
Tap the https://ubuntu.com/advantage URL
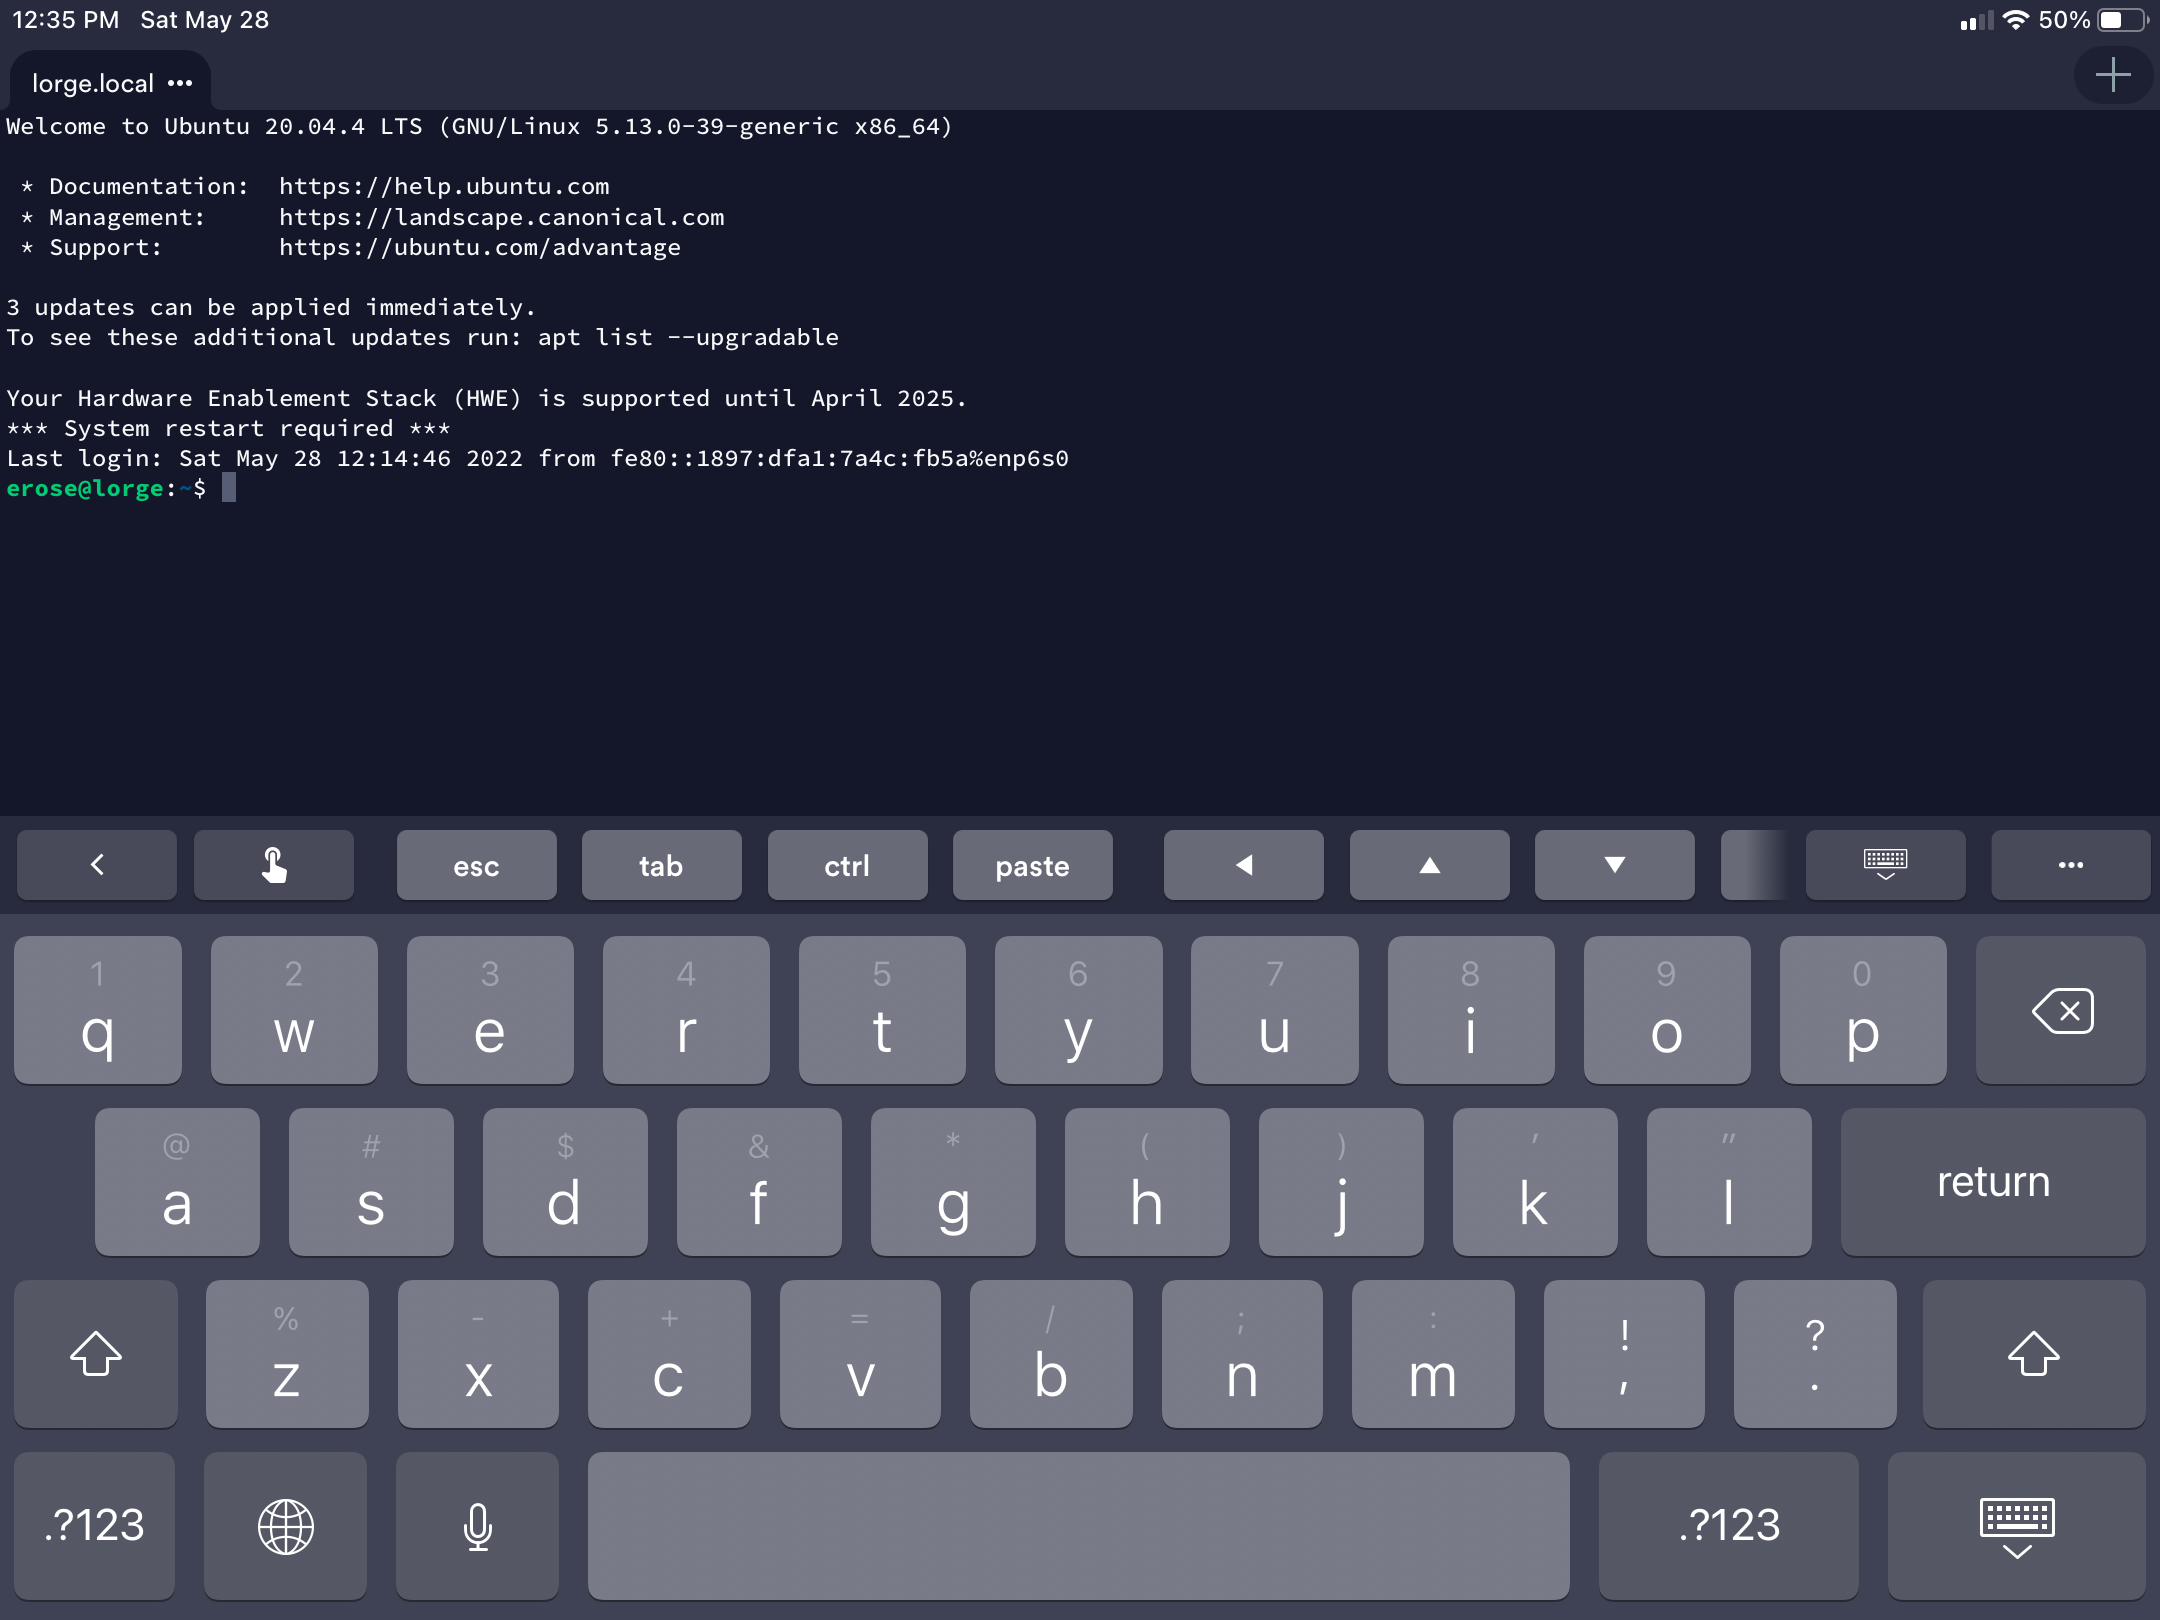coord(480,247)
